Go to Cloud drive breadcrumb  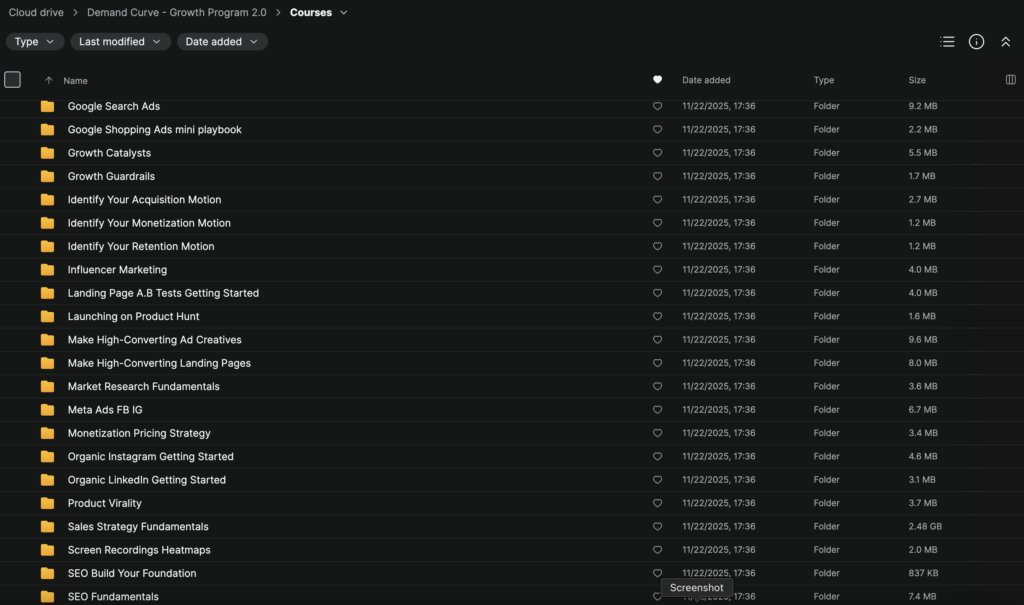point(36,12)
